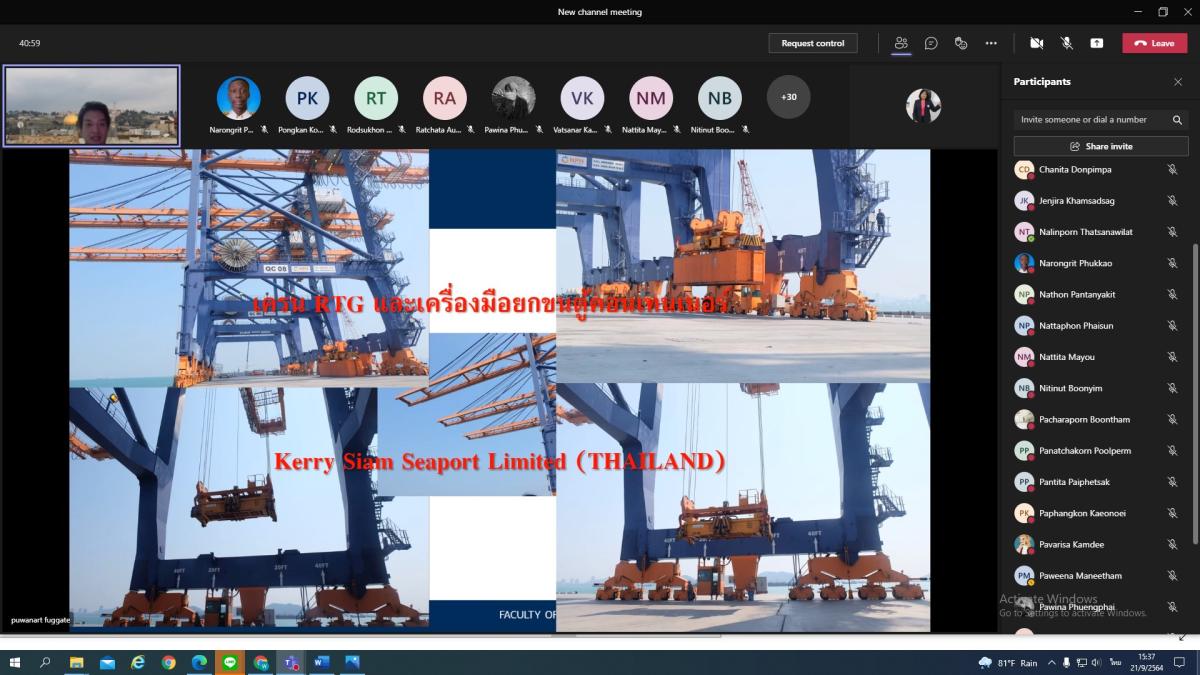Viewport: 1200px width, 675px height.
Task: Select the NB avatar in the participant strip
Action: coord(720,98)
